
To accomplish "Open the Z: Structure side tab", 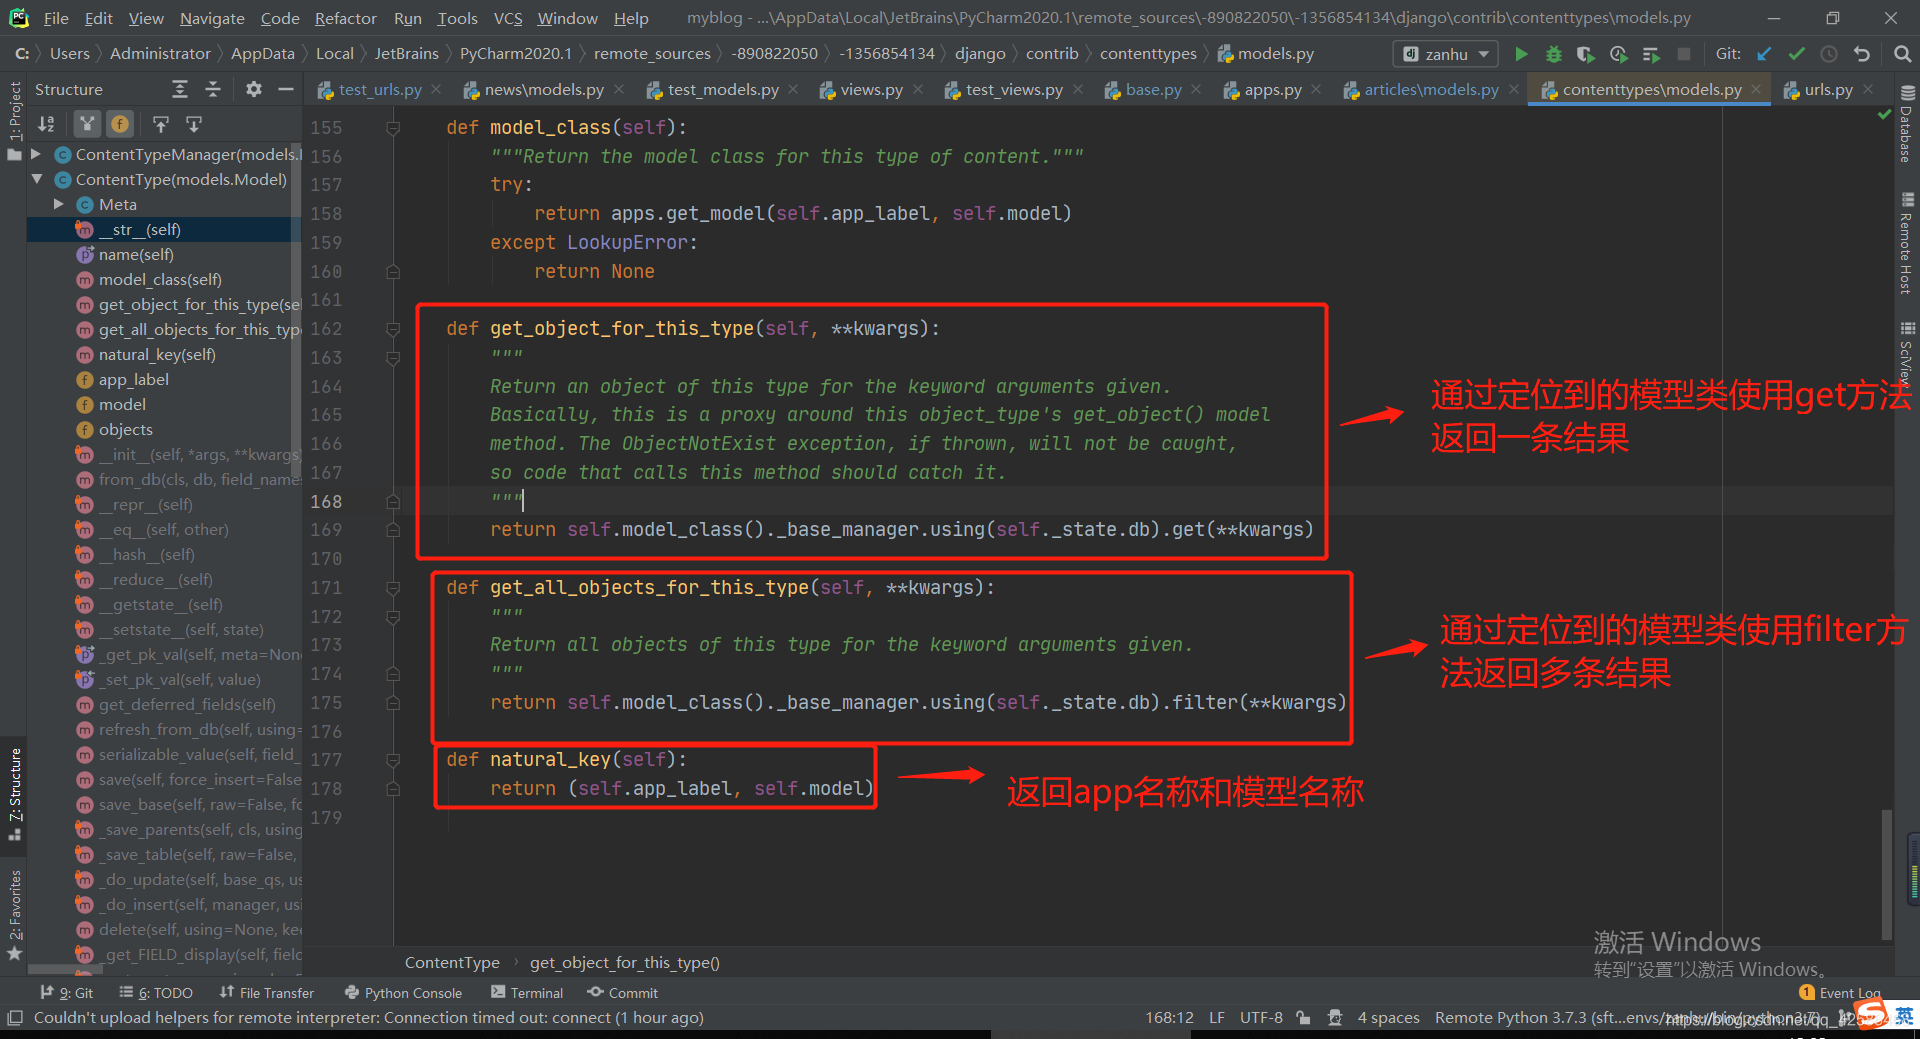I will pyautogui.click(x=14, y=794).
